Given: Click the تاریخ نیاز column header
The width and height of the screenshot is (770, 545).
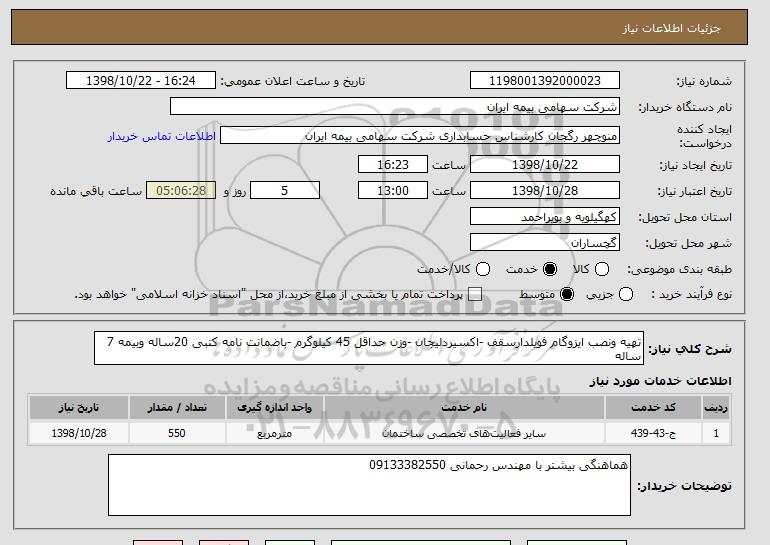Looking at the screenshot, I should pos(79,408).
